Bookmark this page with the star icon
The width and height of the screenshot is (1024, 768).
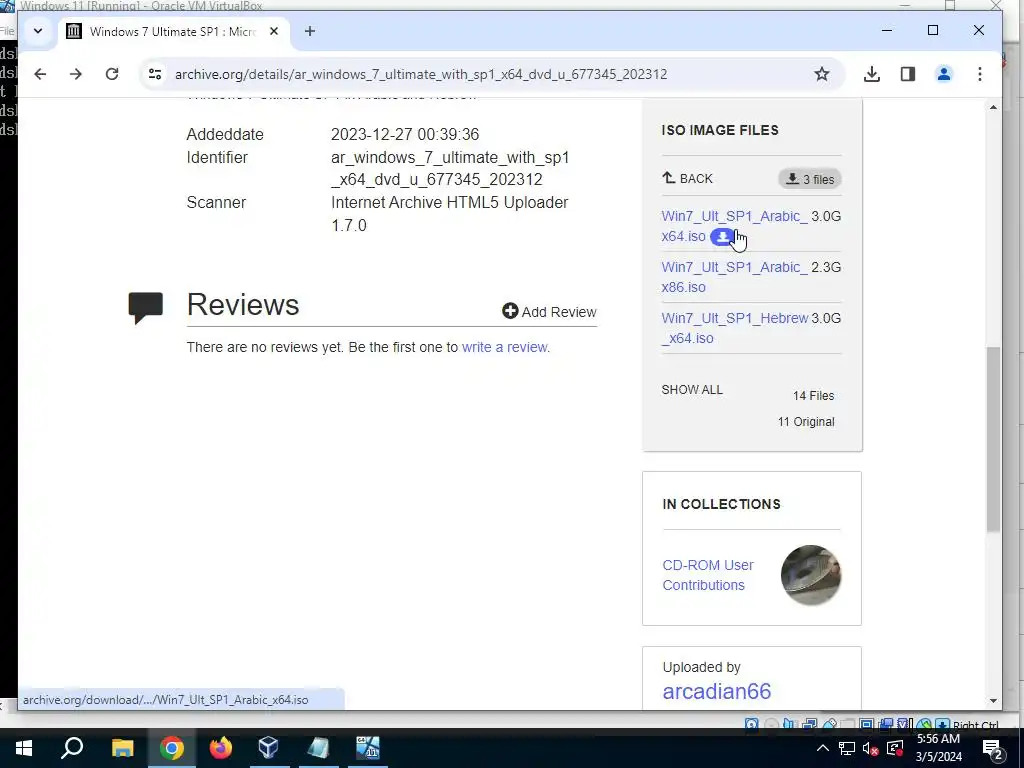pyautogui.click(x=822, y=74)
